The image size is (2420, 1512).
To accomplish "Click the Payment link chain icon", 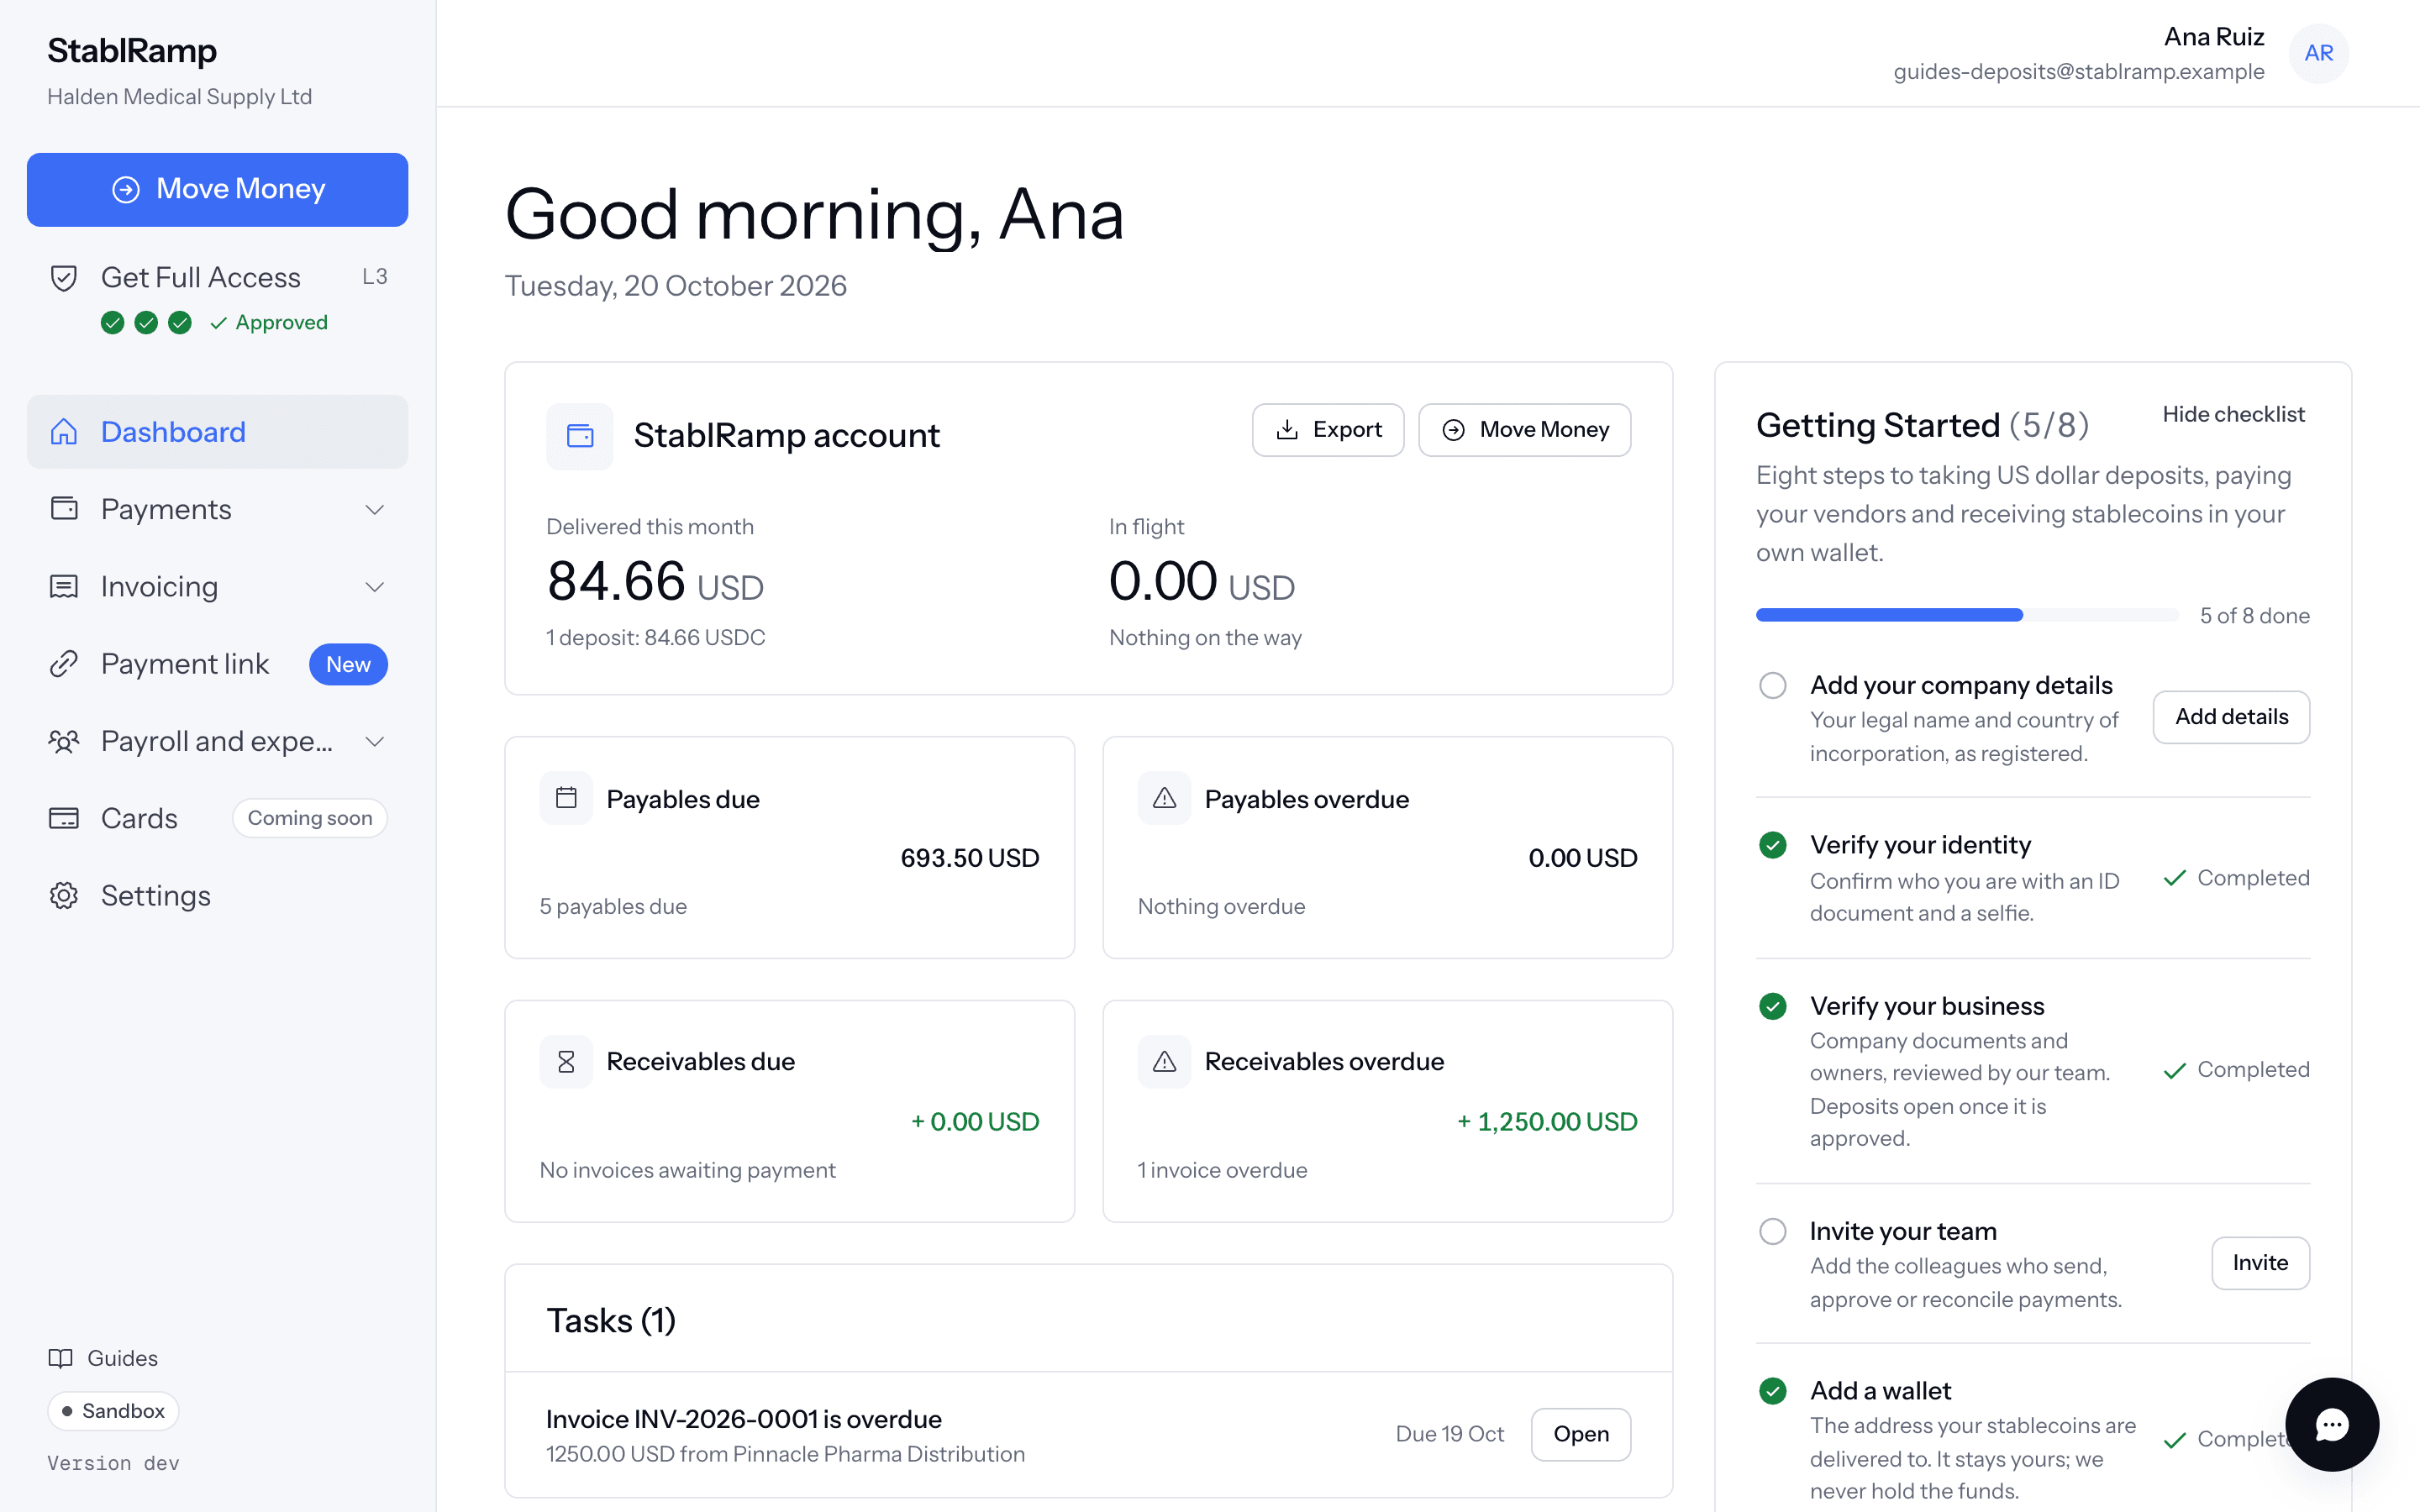I will (x=64, y=664).
